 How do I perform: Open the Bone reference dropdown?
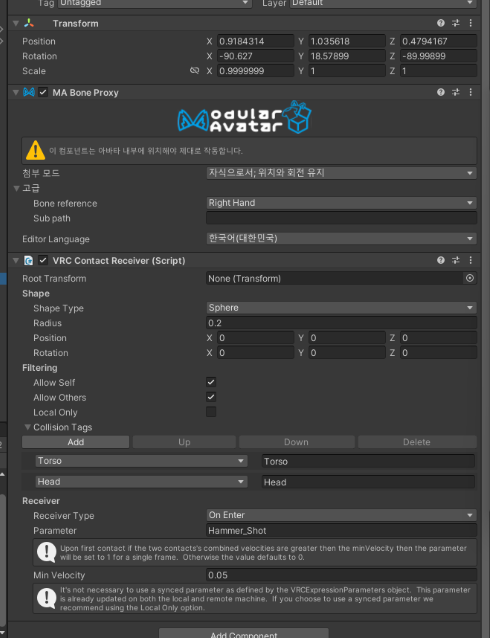[341, 203]
